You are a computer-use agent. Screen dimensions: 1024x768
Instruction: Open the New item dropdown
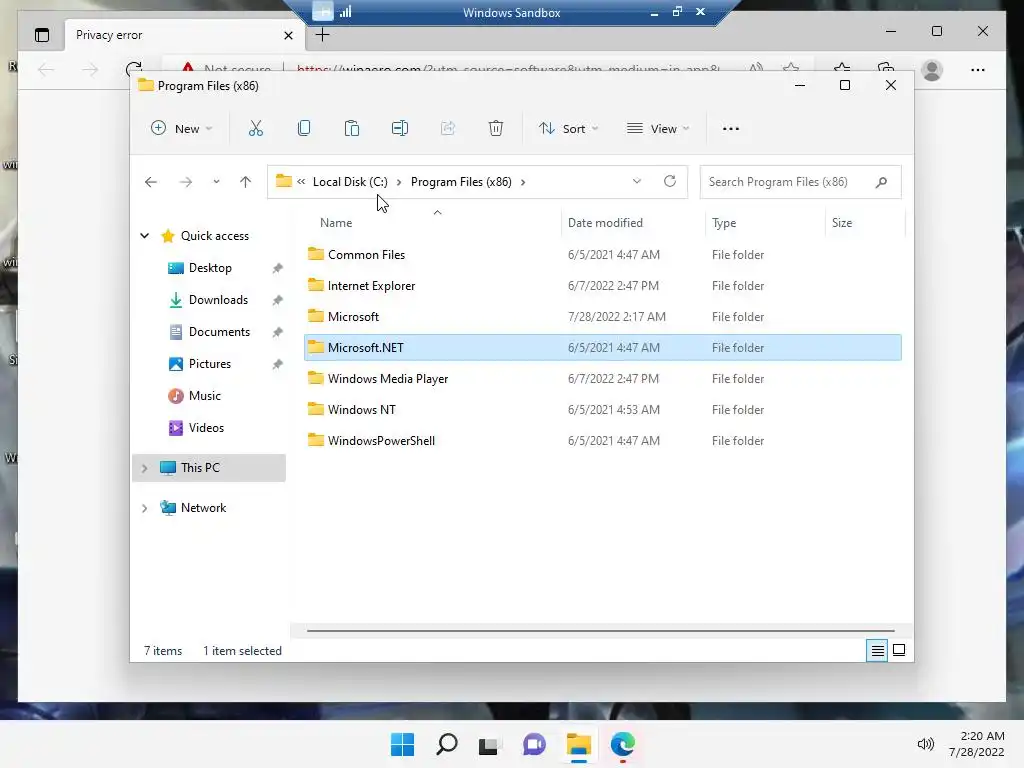pyautogui.click(x=182, y=129)
